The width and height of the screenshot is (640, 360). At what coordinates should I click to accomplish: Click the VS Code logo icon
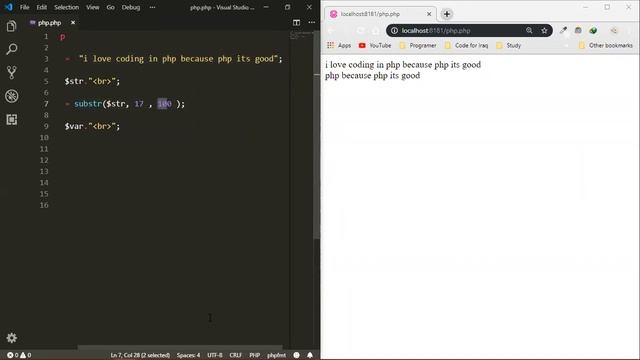click(x=9, y=7)
